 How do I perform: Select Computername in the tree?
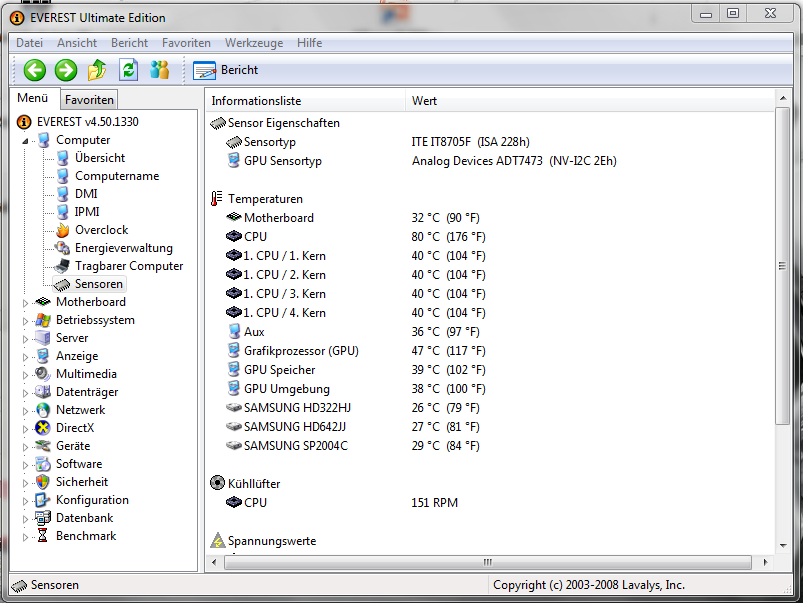[117, 176]
